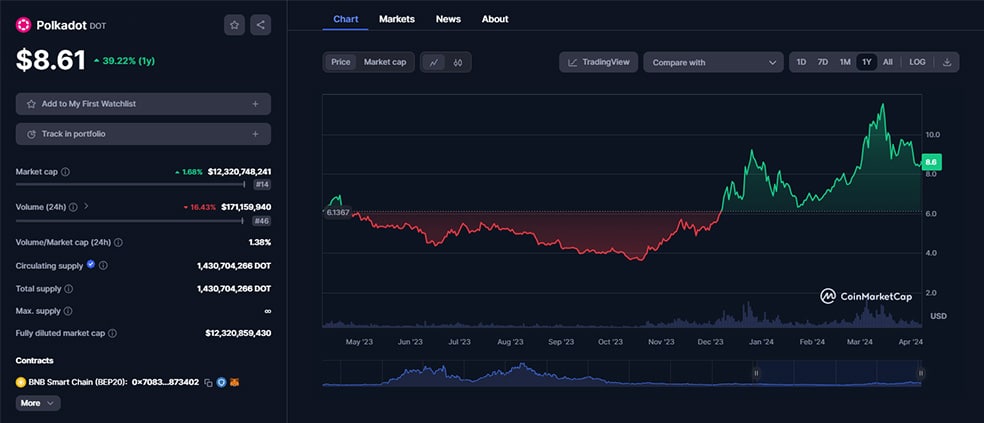
Task: Open the Compare with dropdown
Action: [x=714, y=62]
